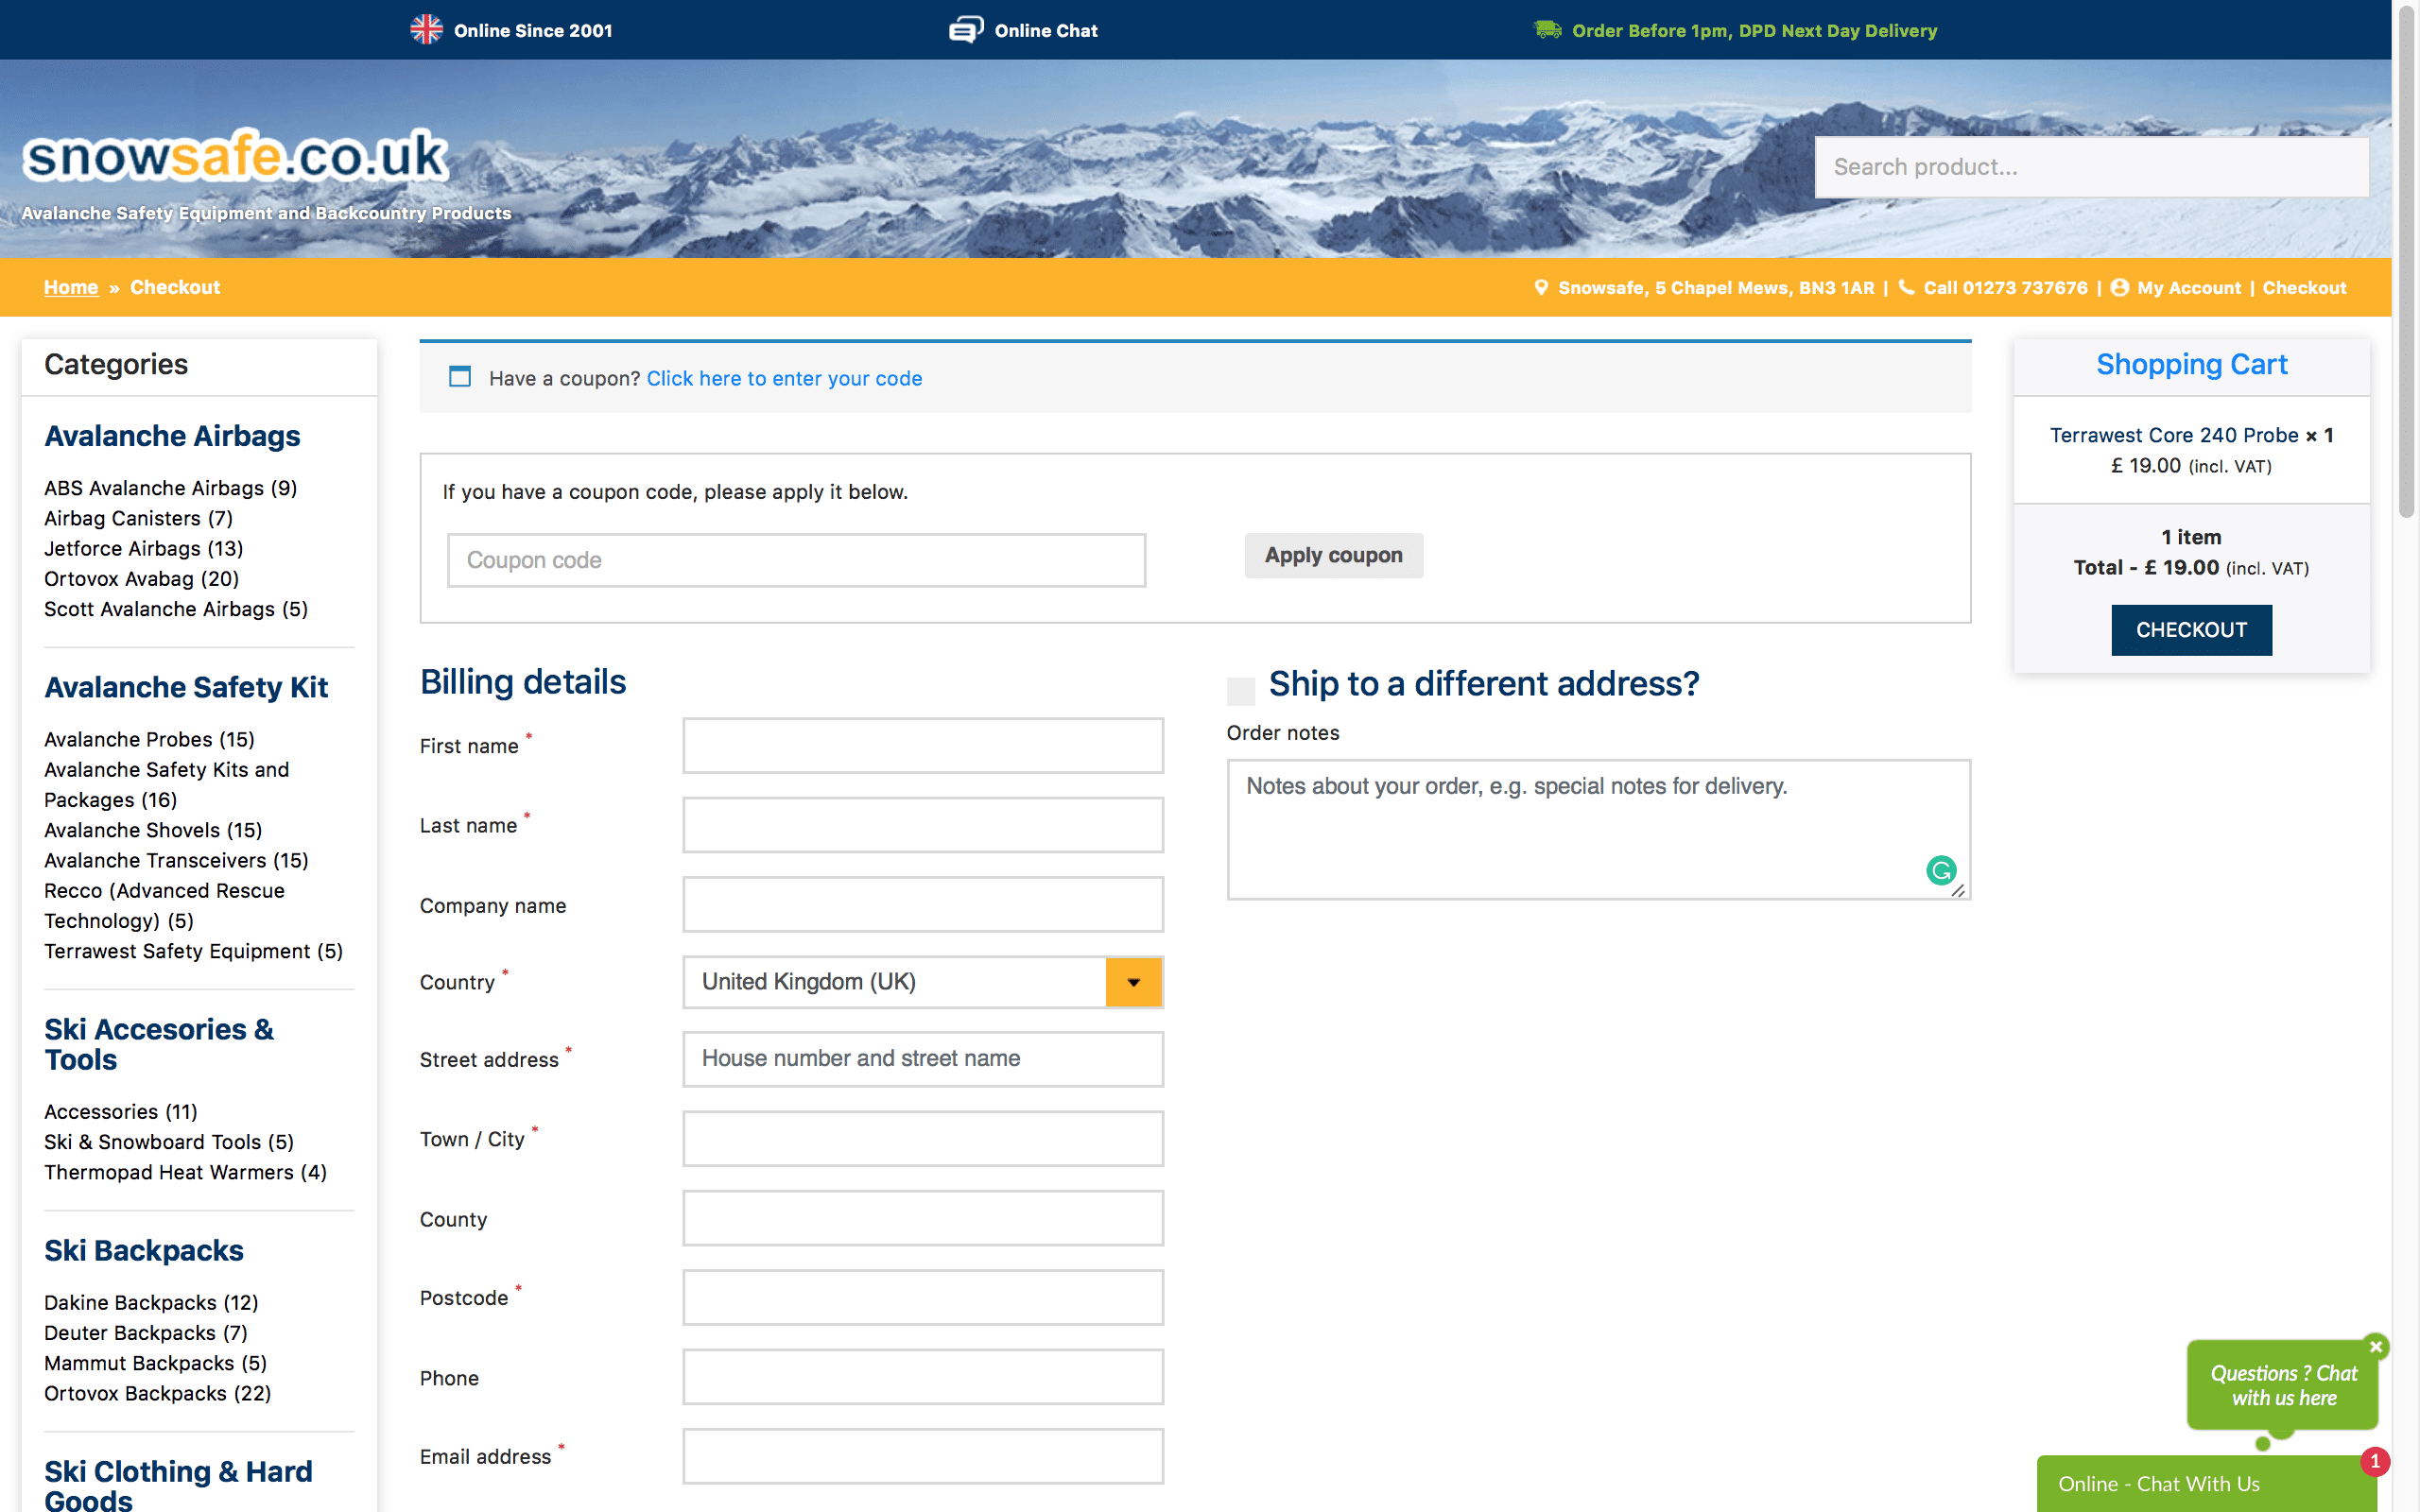Image resolution: width=2420 pixels, height=1512 pixels.
Task: Open Dakine Backpacks (12)
Action: click(x=151, y=1303)
